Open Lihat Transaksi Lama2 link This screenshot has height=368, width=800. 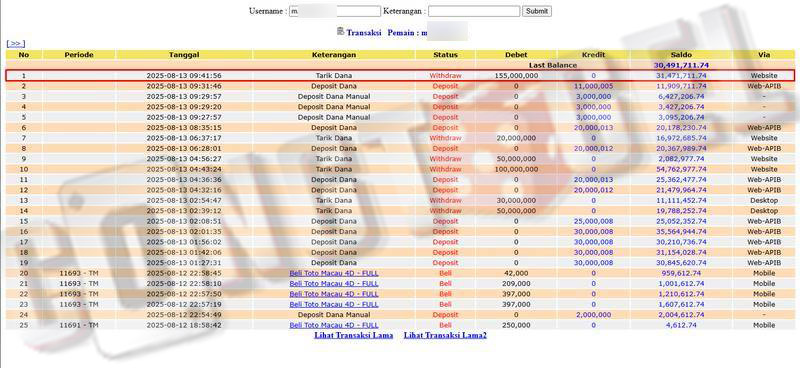445,335
